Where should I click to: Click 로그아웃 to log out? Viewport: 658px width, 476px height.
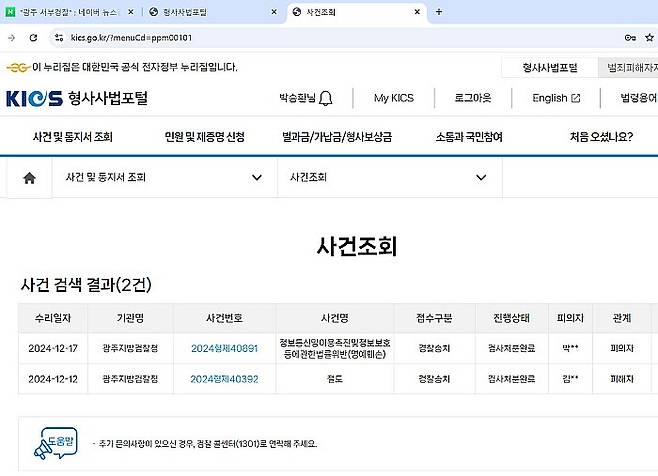[x=473, y=98]
